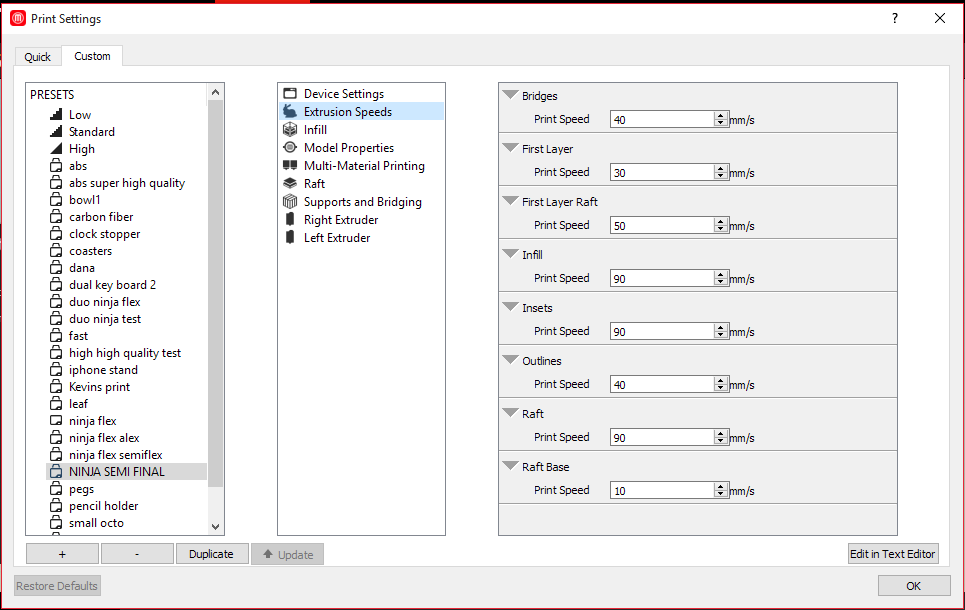This screenshot has height=610, width=965.
Task: Switch to the Quick tab
Action: click(x=38, y=57)
